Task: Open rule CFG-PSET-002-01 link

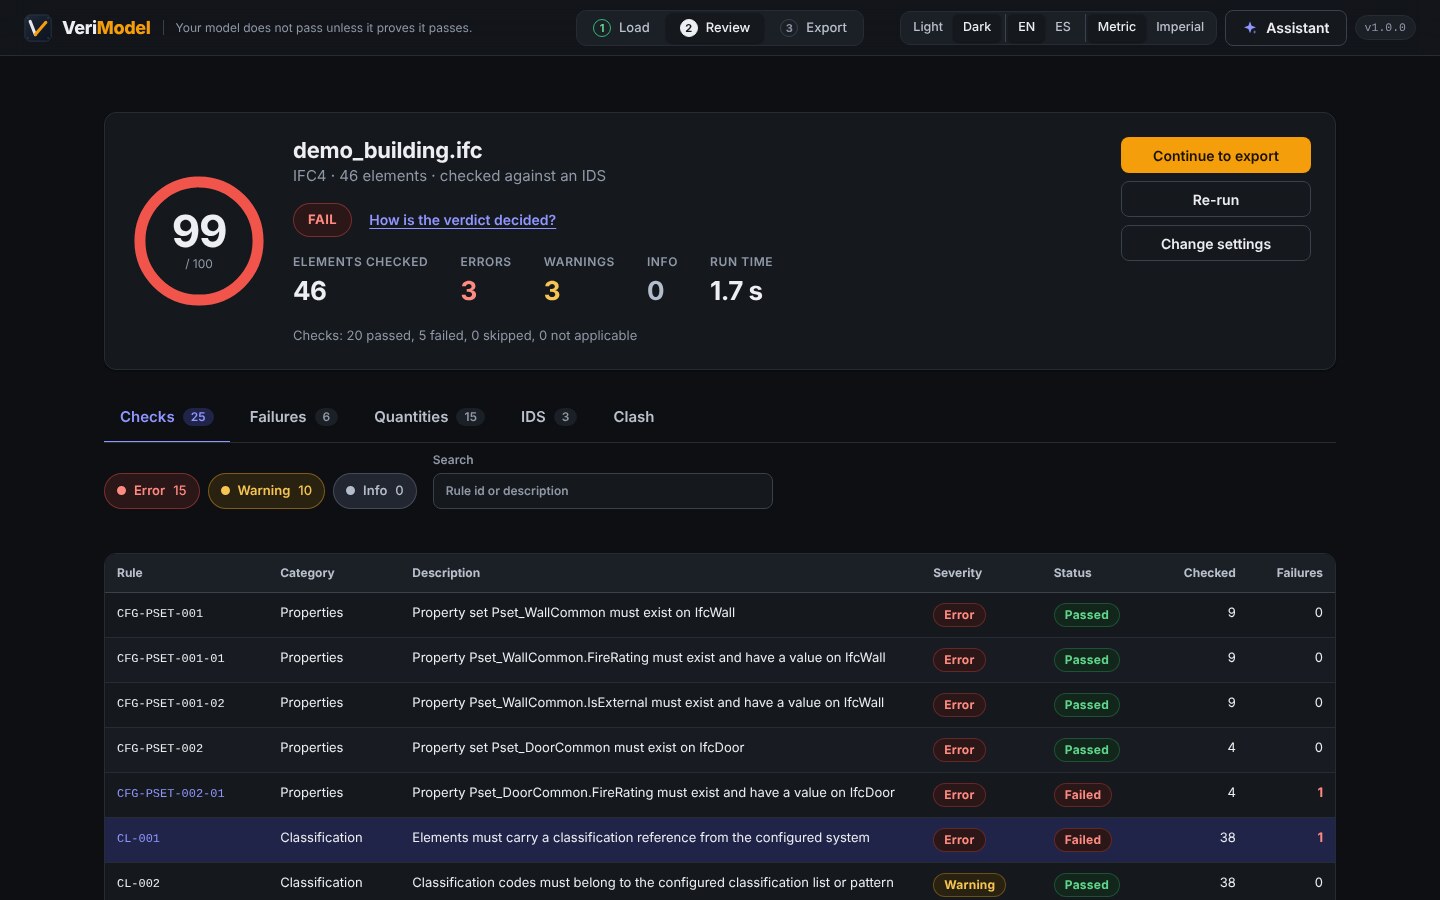Action: click(x=171, y=794)
